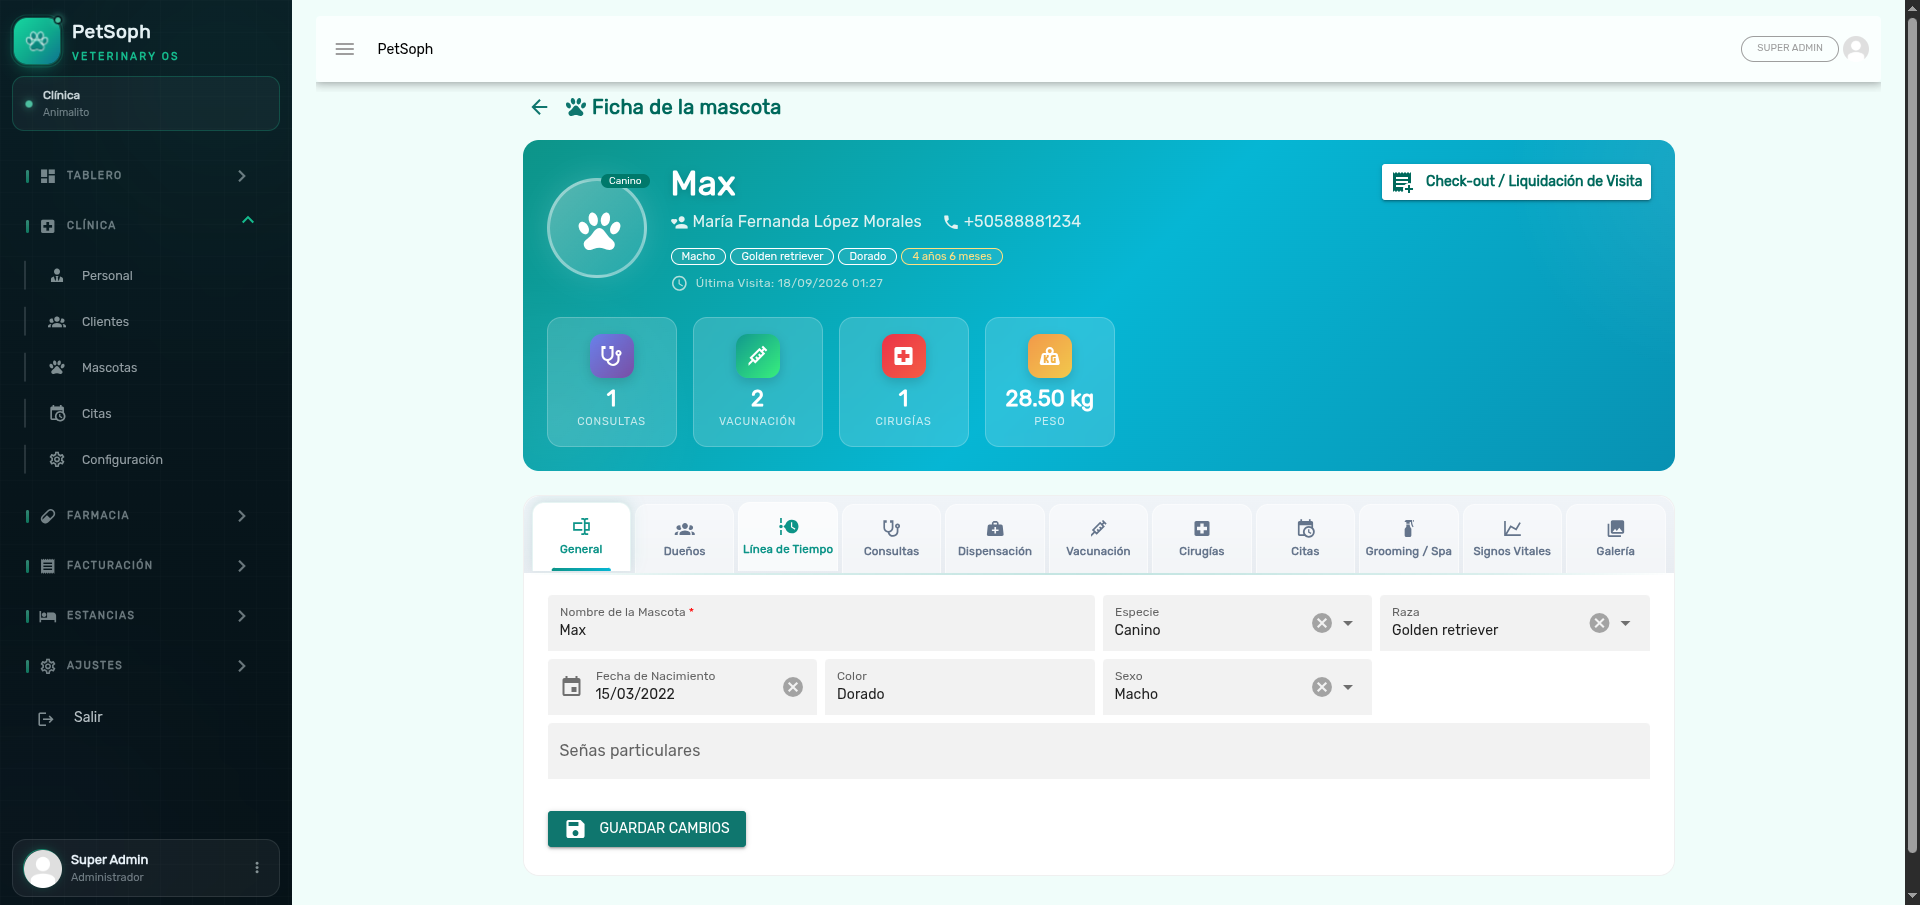Viewport: 1920px width, 905px height.
Task: Click the Farmacia pill icon in sidebar
Action: tap(48, 516)
